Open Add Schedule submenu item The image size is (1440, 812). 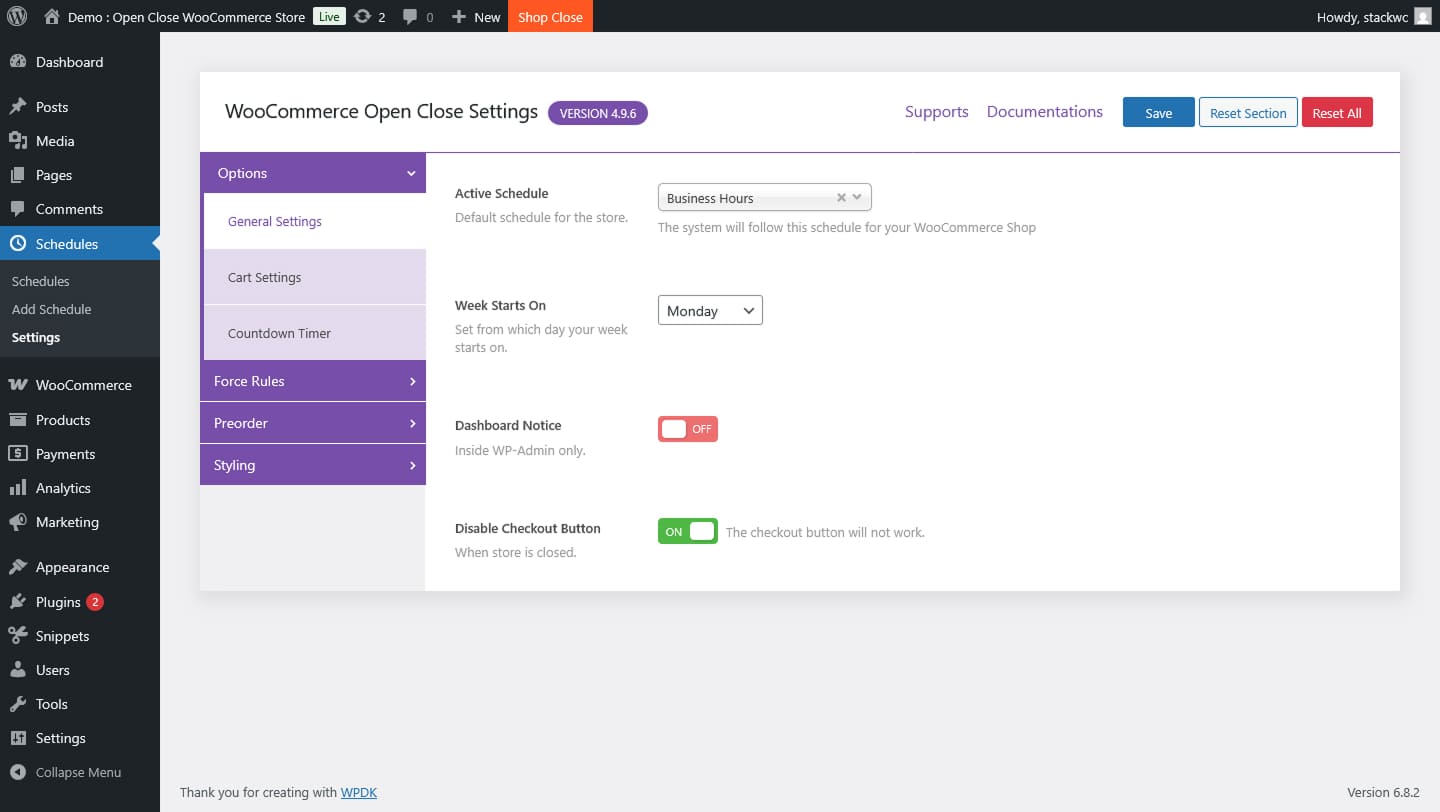[x=51, y=309]
